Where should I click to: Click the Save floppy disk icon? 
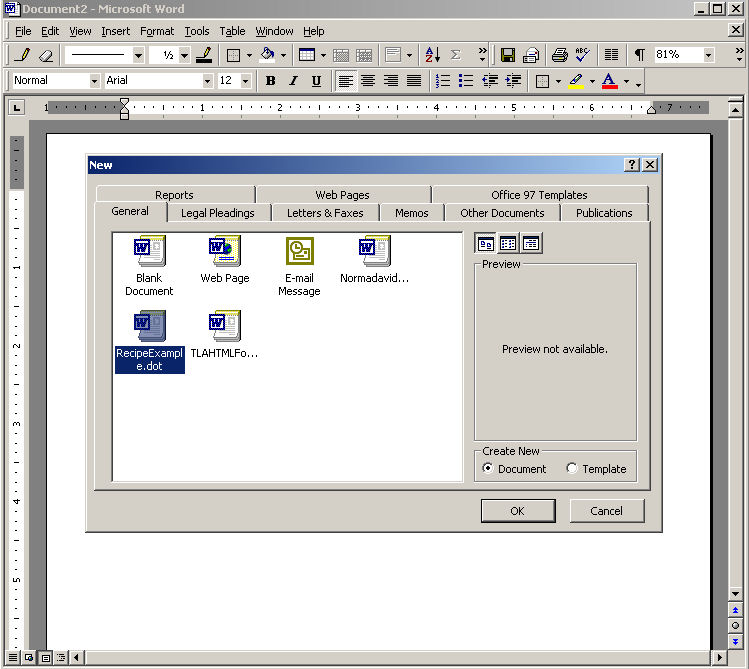(x=508, y=55)
